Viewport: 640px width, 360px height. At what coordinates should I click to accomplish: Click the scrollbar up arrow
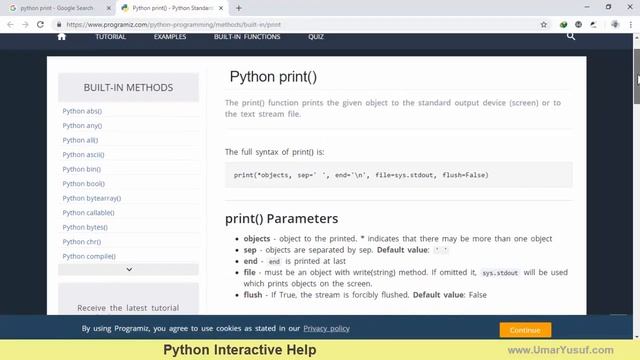coord(636,37)
